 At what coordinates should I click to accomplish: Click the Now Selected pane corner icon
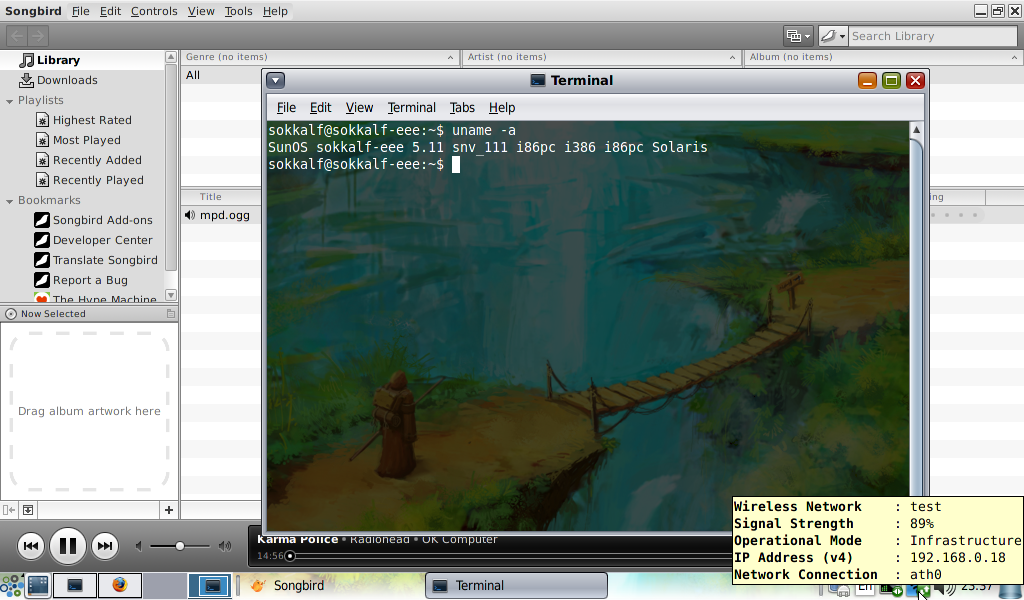[x=171, y=314]
